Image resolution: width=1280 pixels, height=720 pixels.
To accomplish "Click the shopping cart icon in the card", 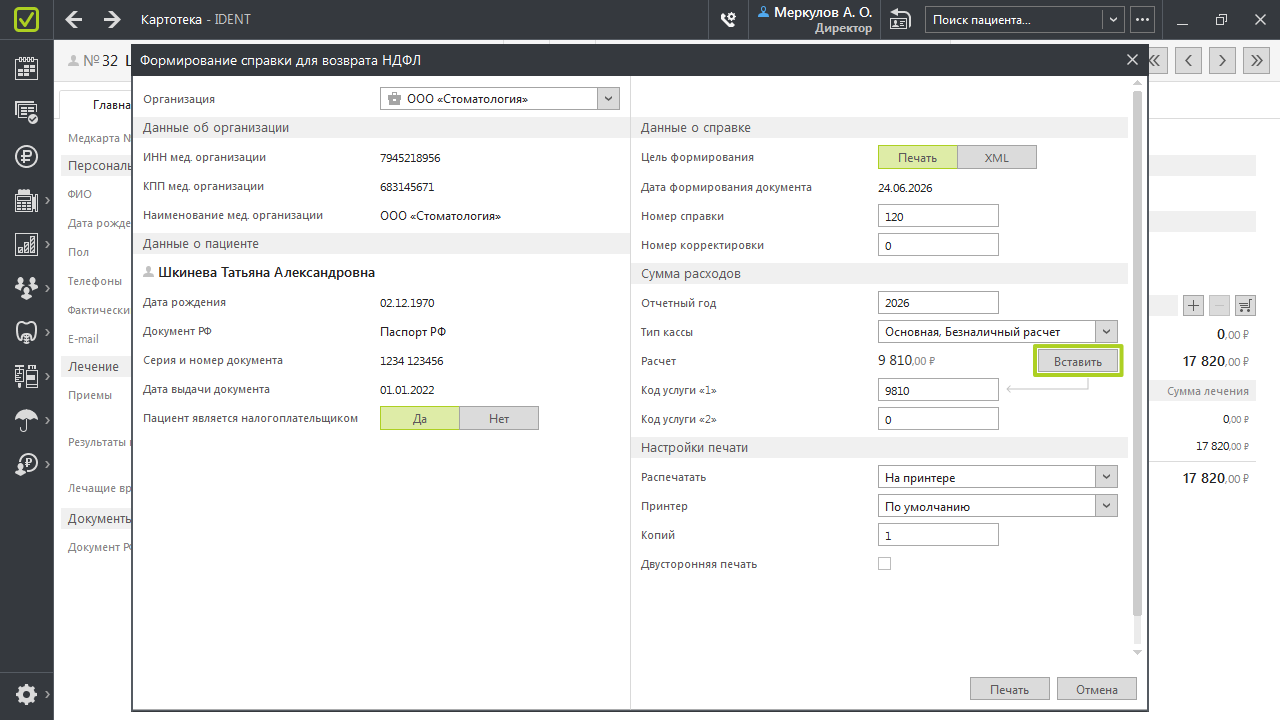I will click(1245, 305).
